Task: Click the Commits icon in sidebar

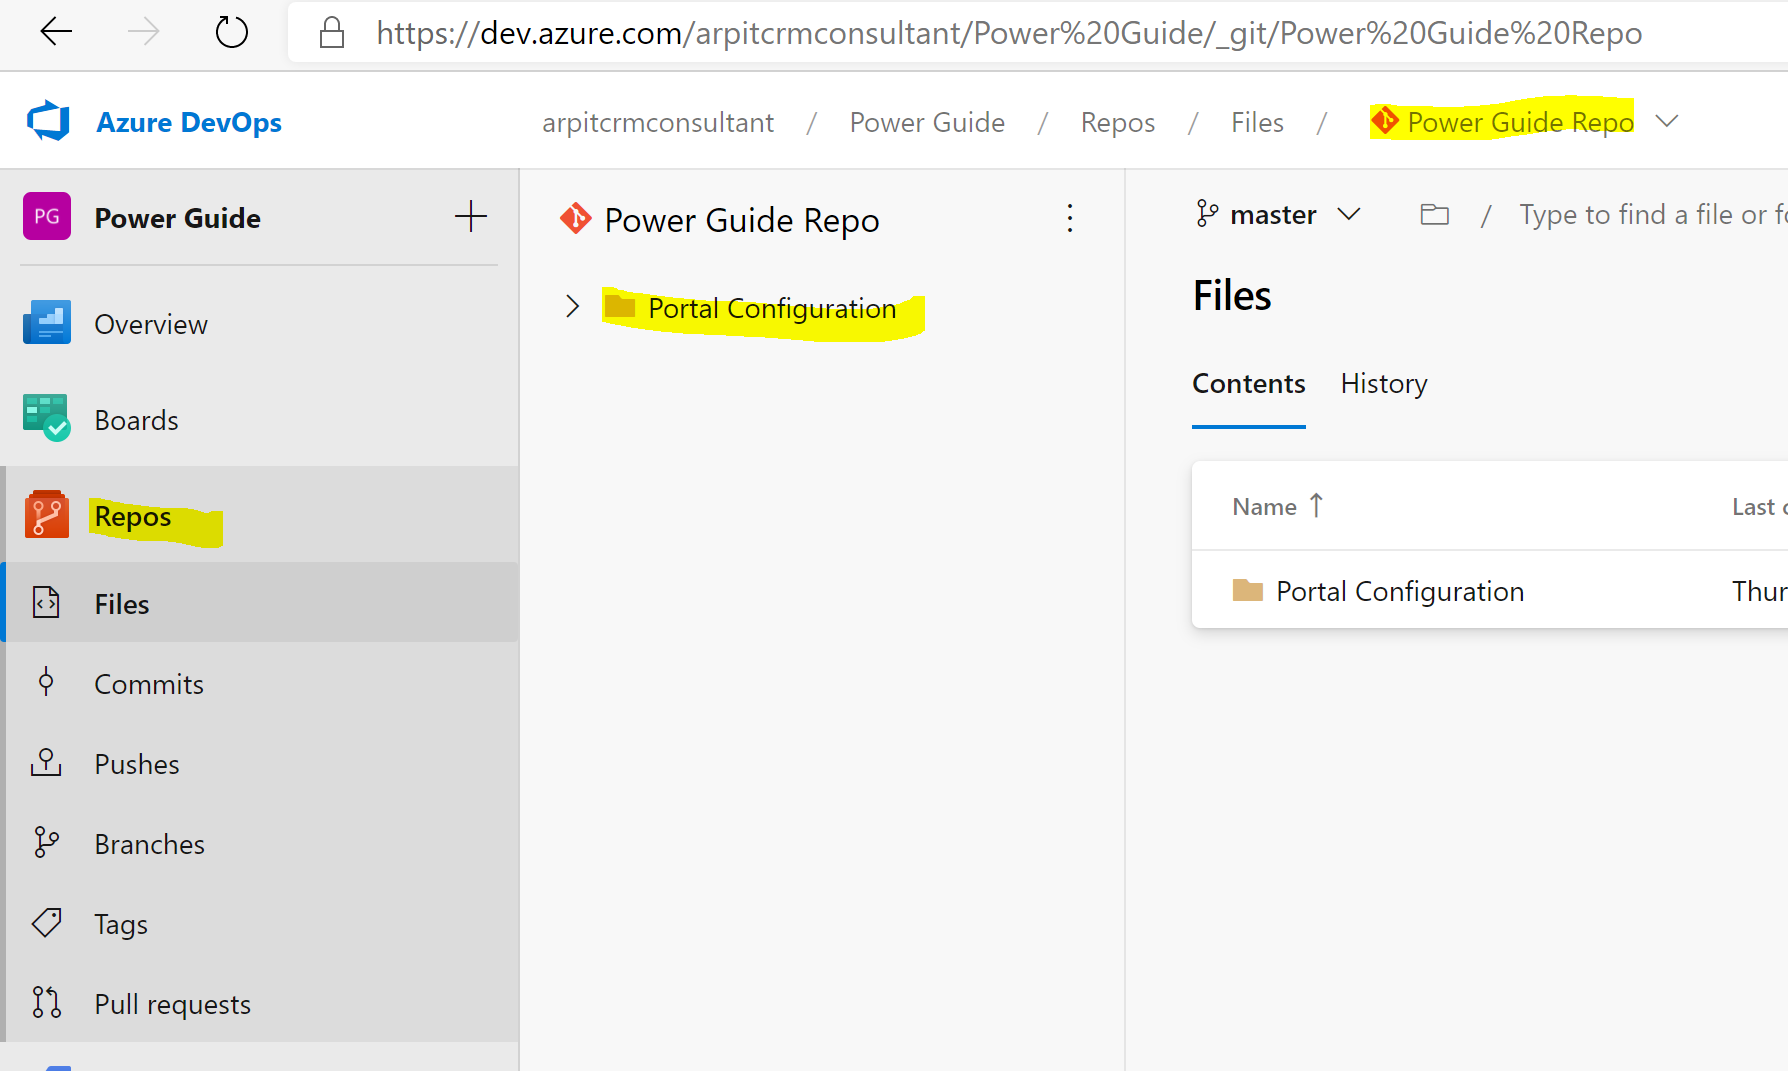Action: (46, 682)
